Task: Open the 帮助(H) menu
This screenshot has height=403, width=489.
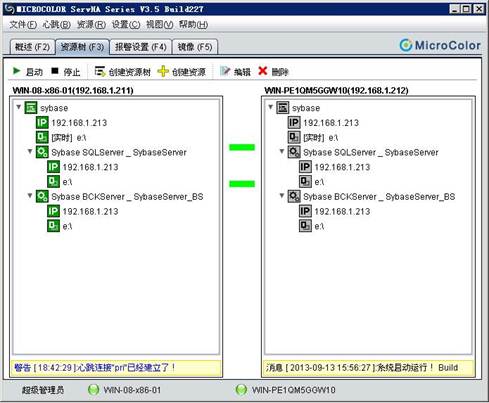Action: point(193,25)
